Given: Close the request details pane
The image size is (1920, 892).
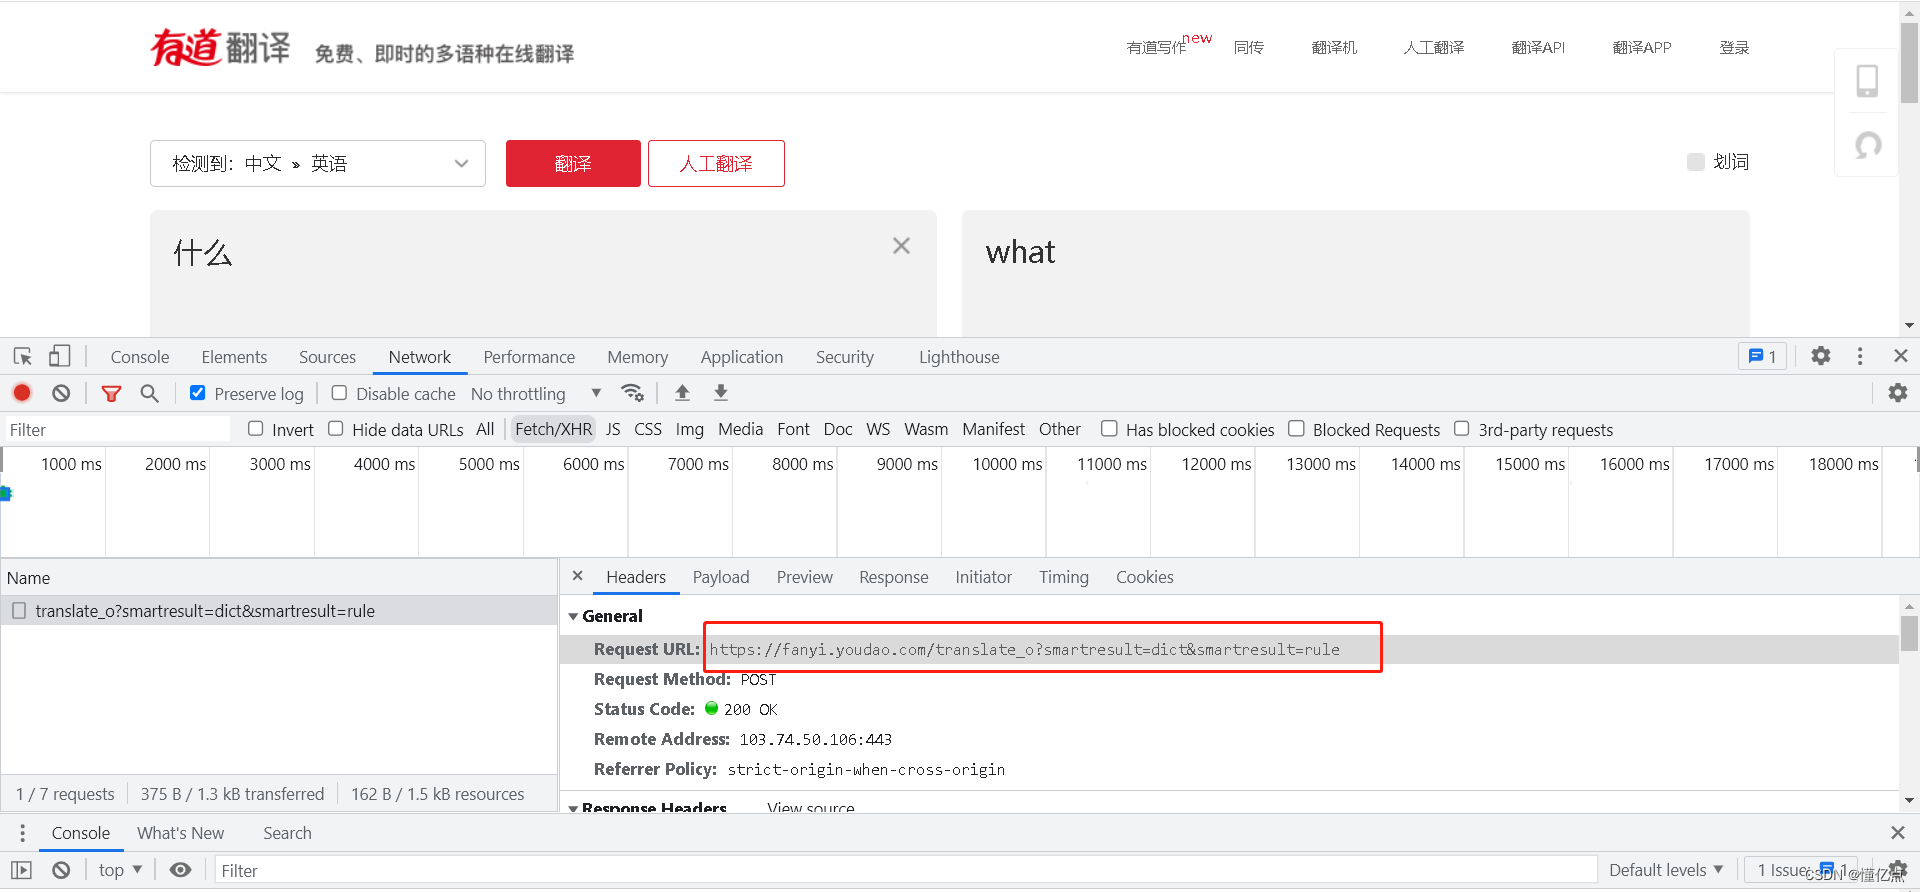Looking at the screenshot, I should point(577,576).
